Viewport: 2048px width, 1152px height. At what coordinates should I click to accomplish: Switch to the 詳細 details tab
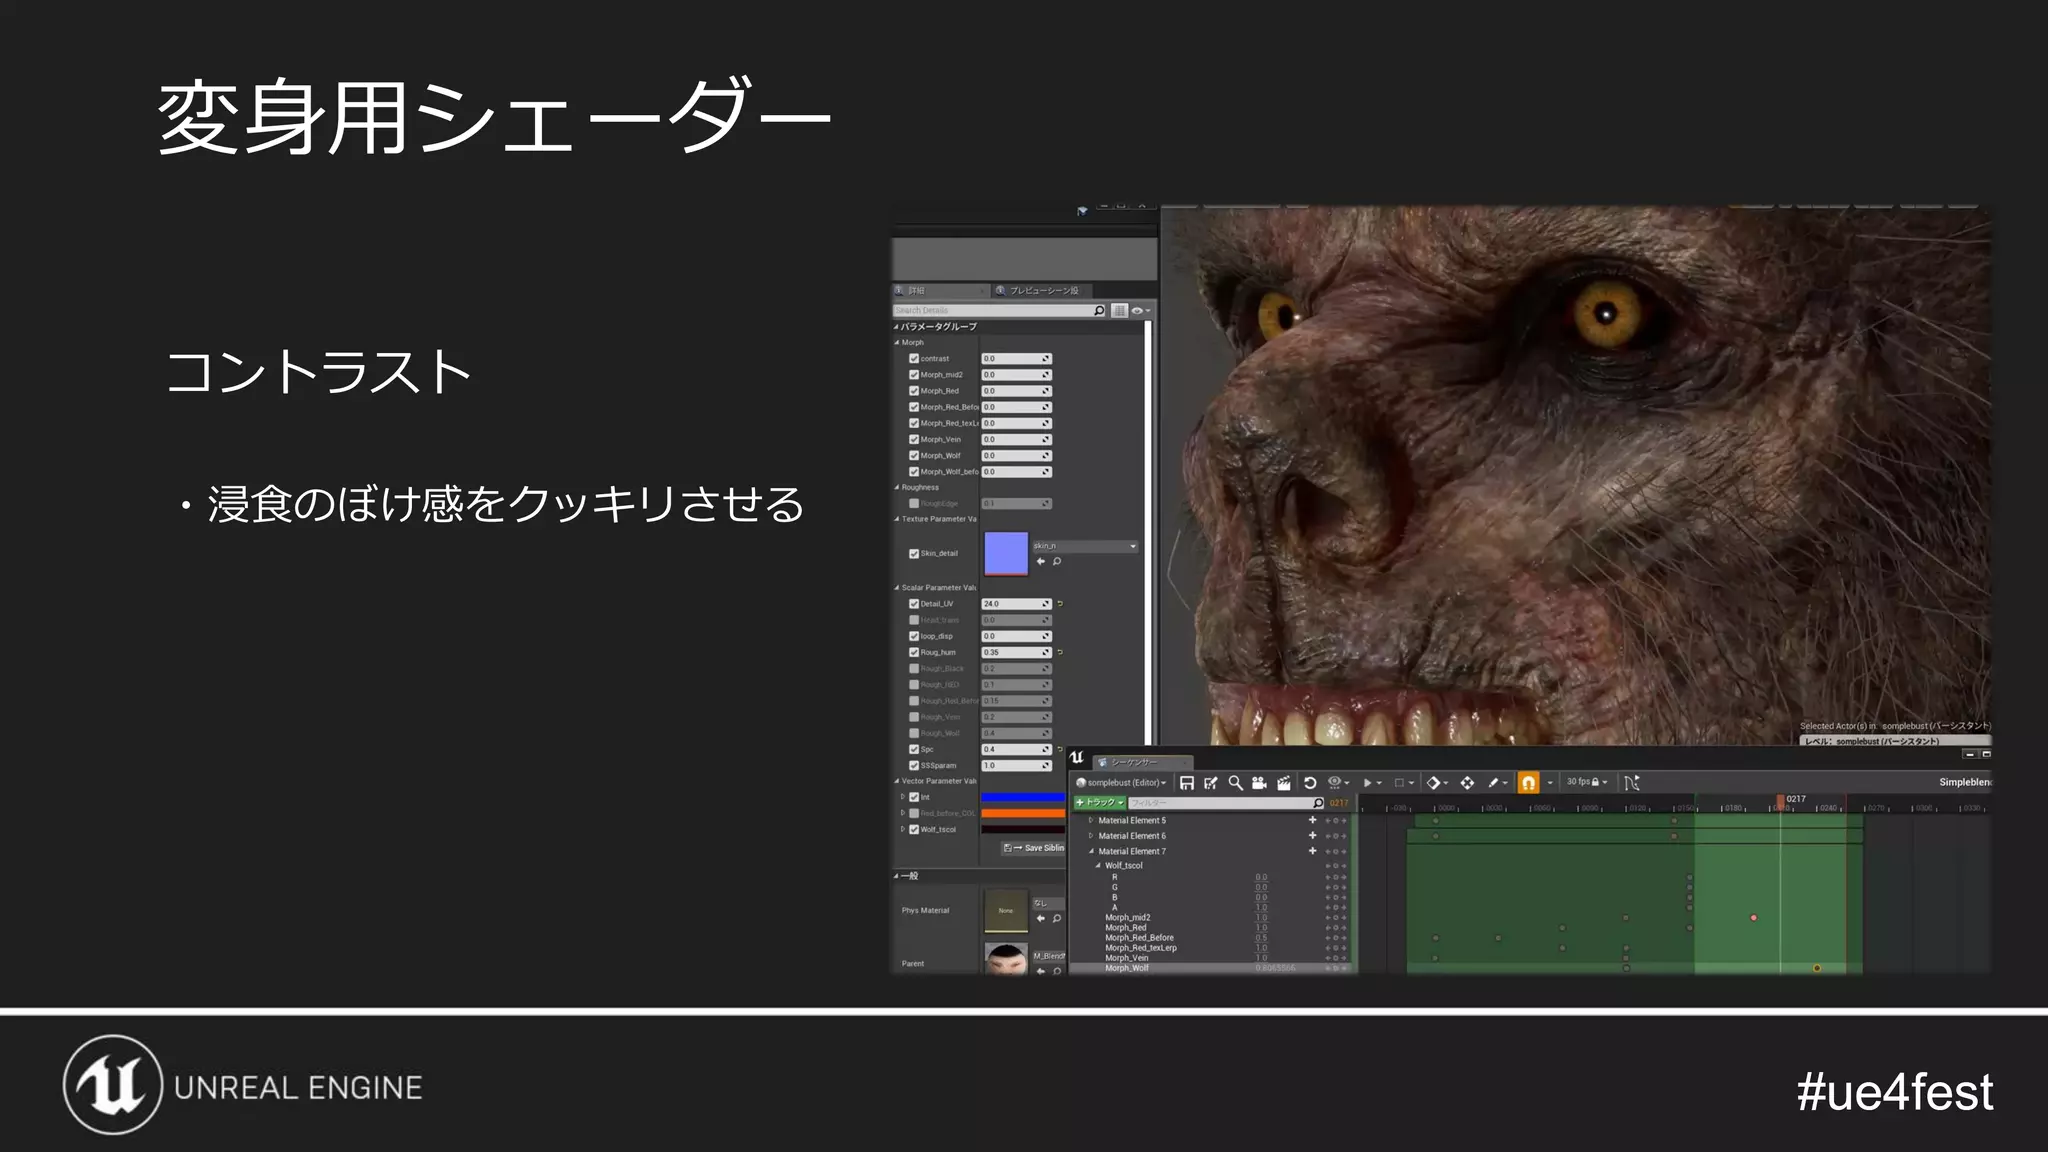pos(940,291)
